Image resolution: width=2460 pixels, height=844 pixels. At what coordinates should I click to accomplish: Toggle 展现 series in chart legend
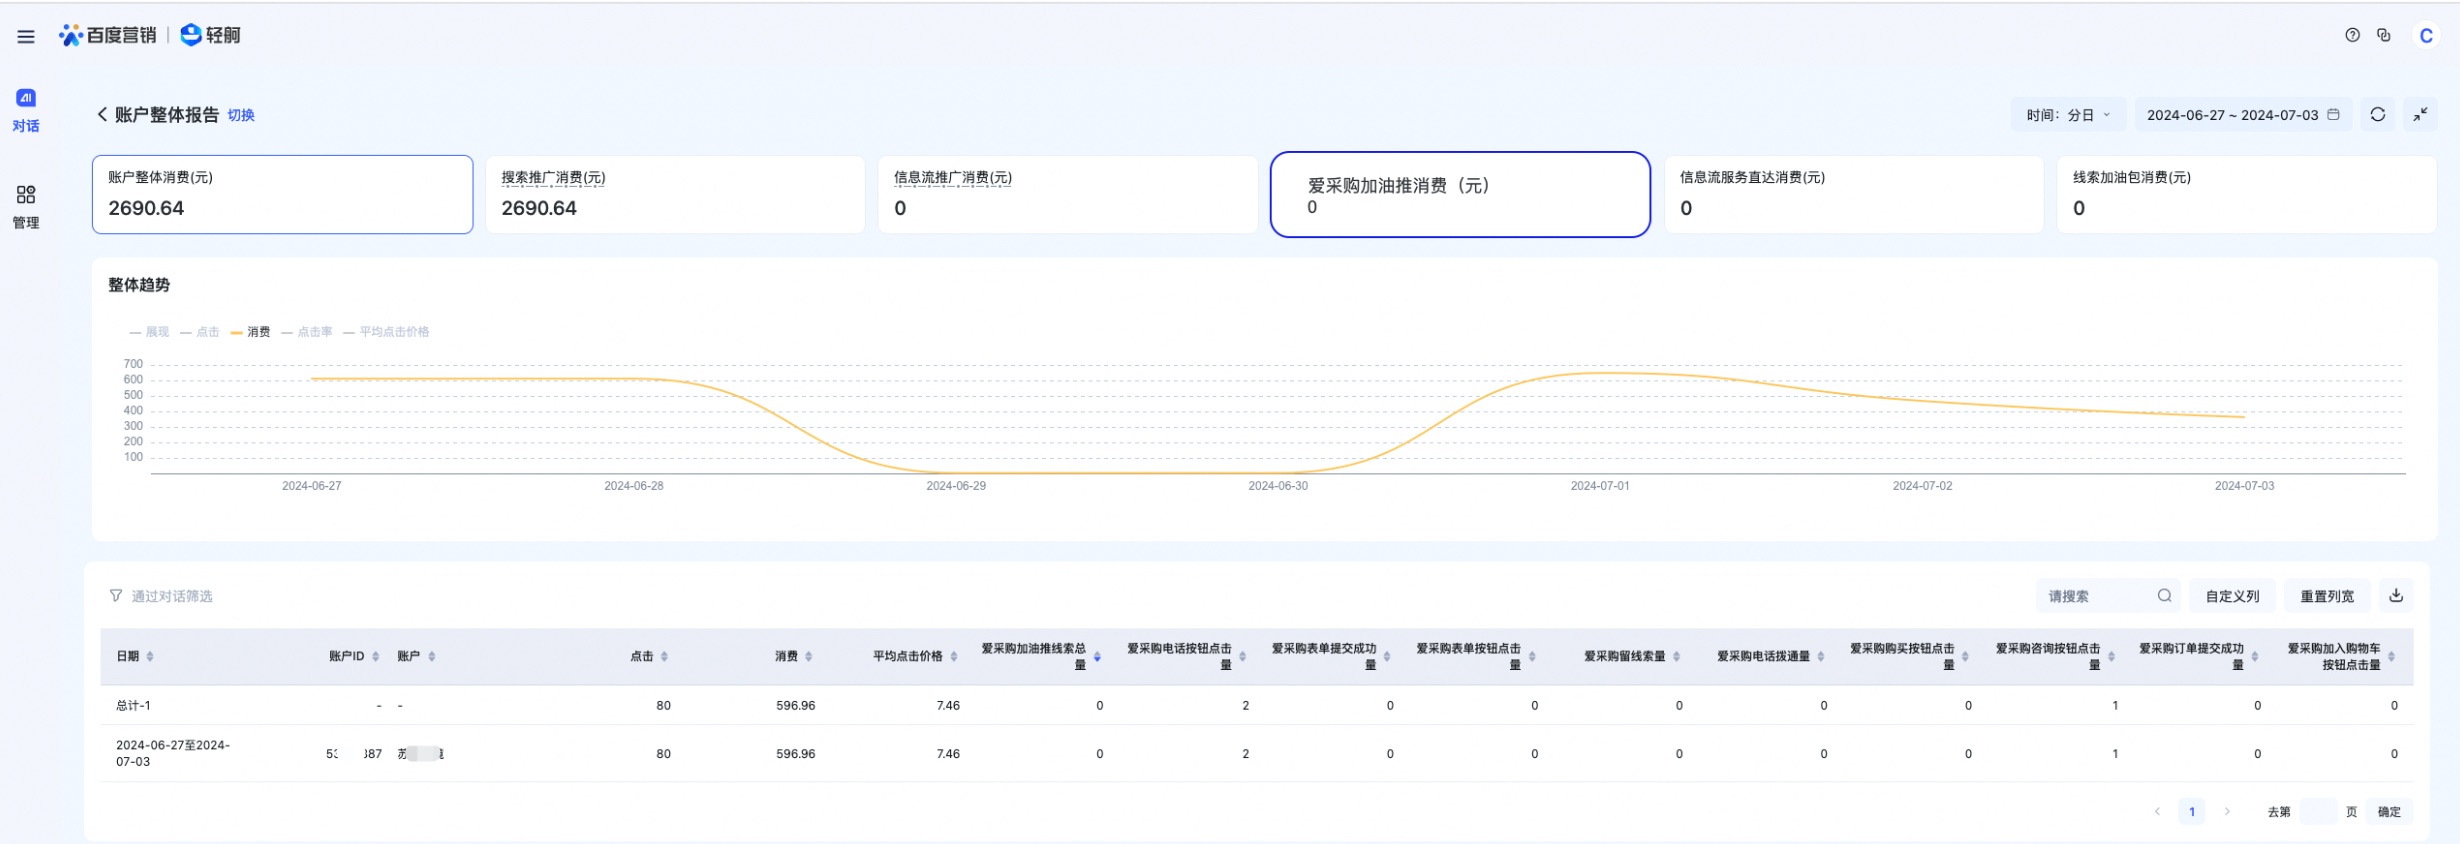click(150, 332)
